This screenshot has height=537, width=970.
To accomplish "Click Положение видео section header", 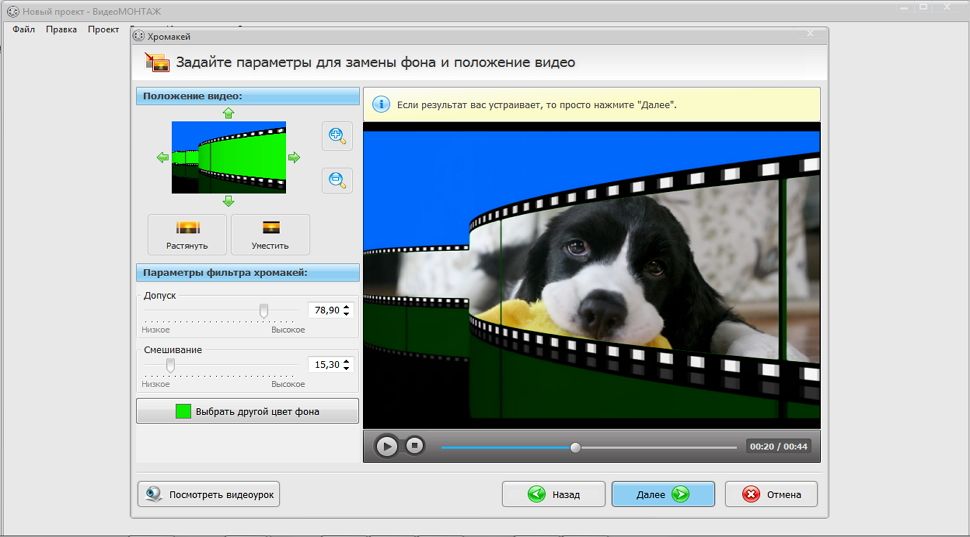I will [247, 96].
